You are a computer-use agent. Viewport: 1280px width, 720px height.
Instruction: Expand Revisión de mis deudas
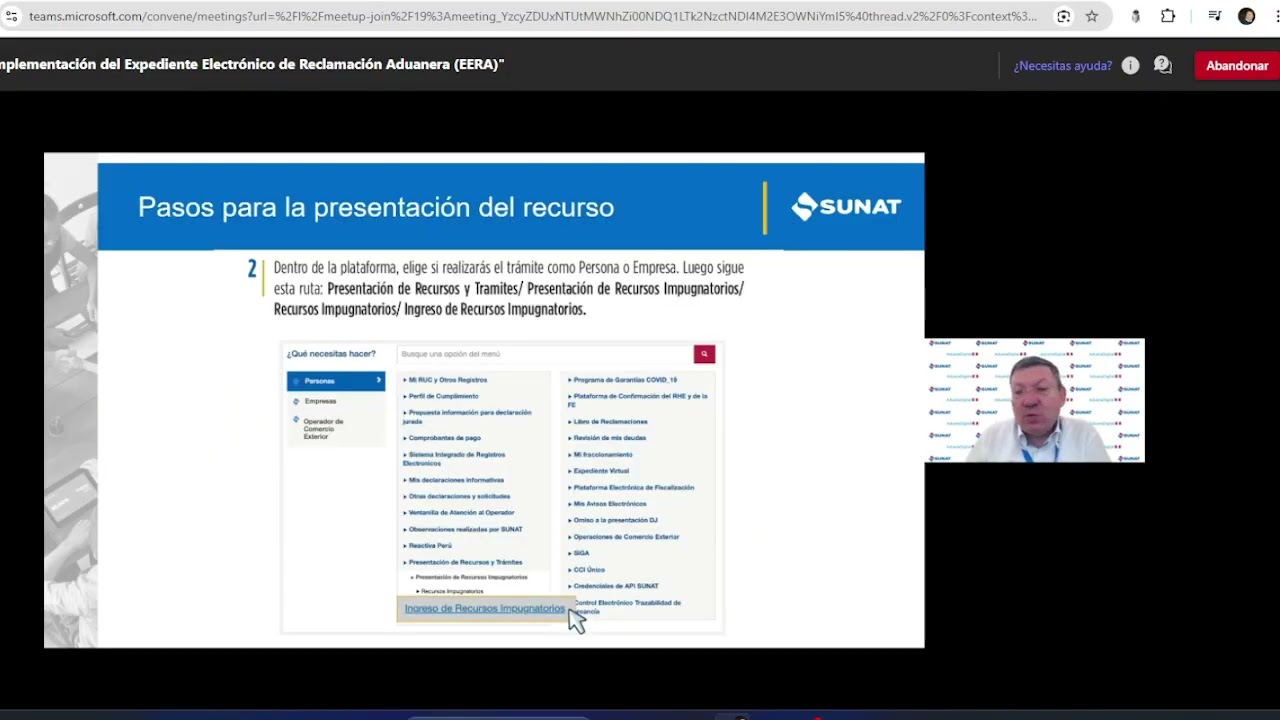click(x=609, y=438)
